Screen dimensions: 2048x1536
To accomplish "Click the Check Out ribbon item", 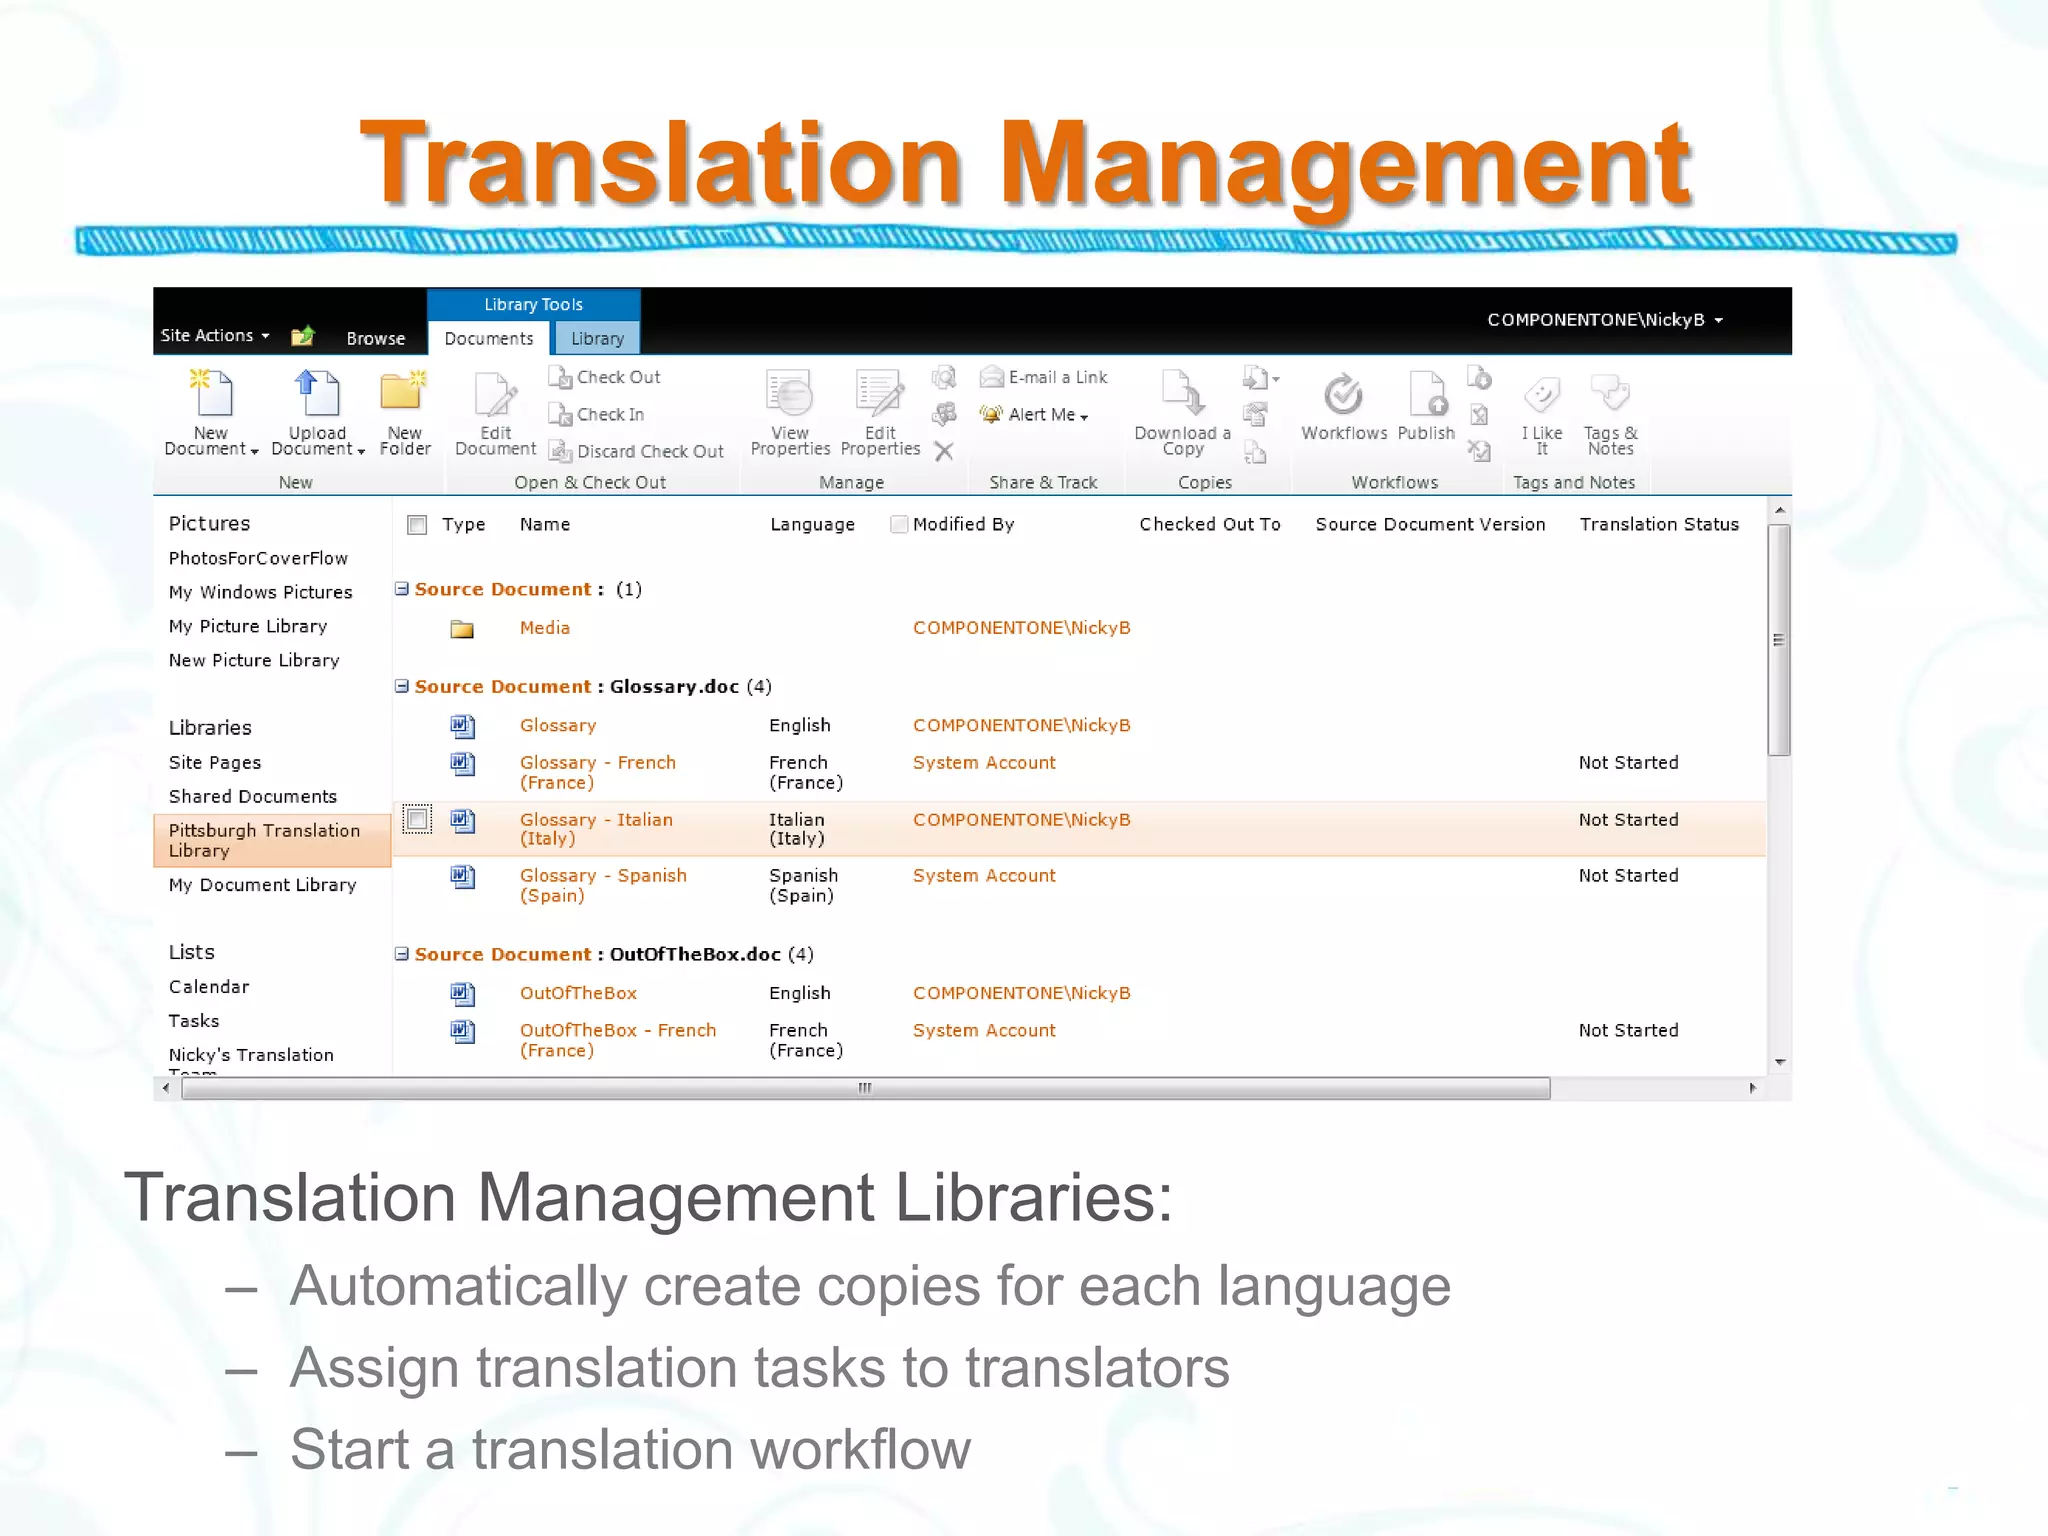I will coord(604,378).
